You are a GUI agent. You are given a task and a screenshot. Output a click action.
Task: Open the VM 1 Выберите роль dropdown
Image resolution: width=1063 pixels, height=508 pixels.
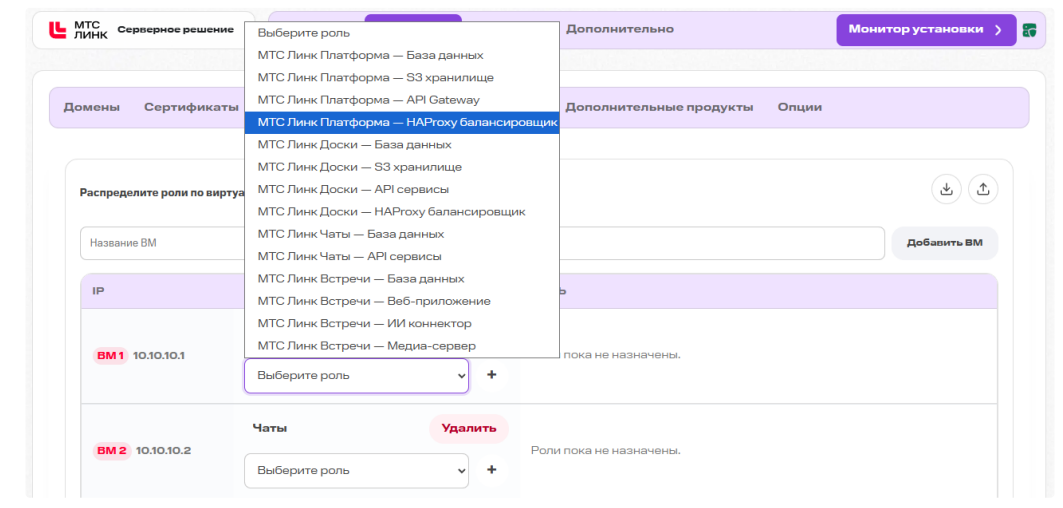click(x=357, y=375)
